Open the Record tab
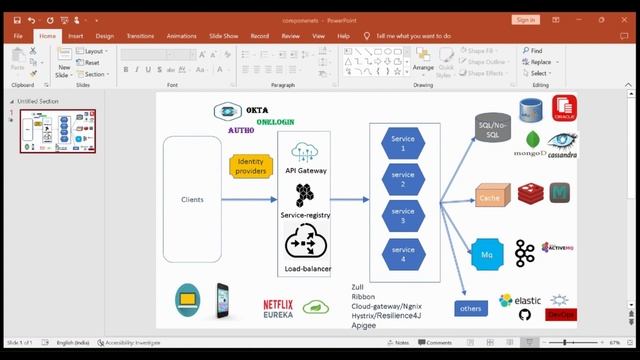640x360 pixels. 260,36
